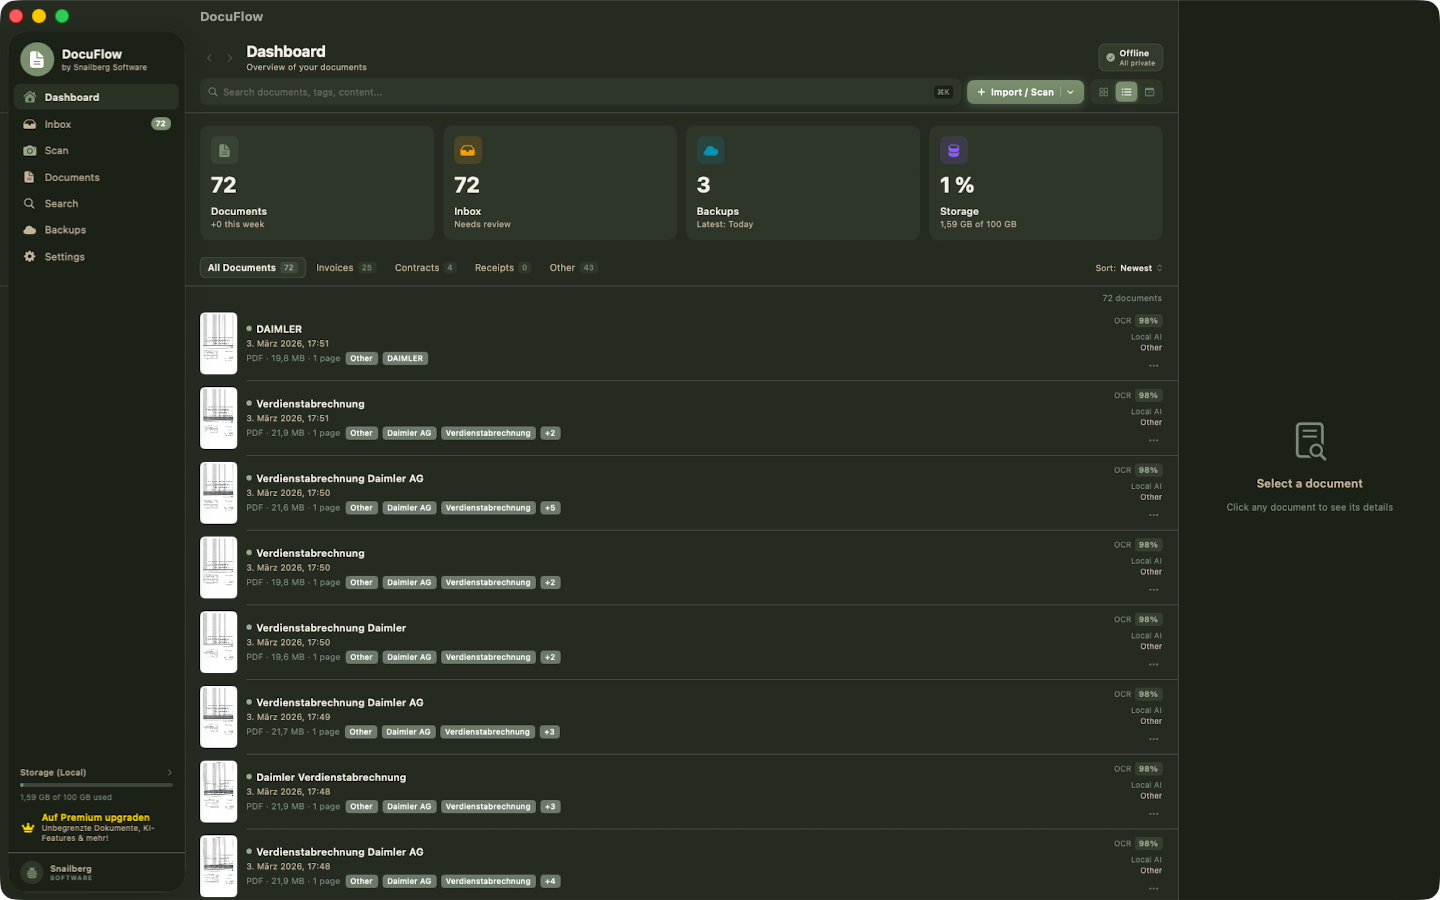Open the Backups cloud item
The height and width of the screenshot is (900, 1440).
[x=96, y=230]
